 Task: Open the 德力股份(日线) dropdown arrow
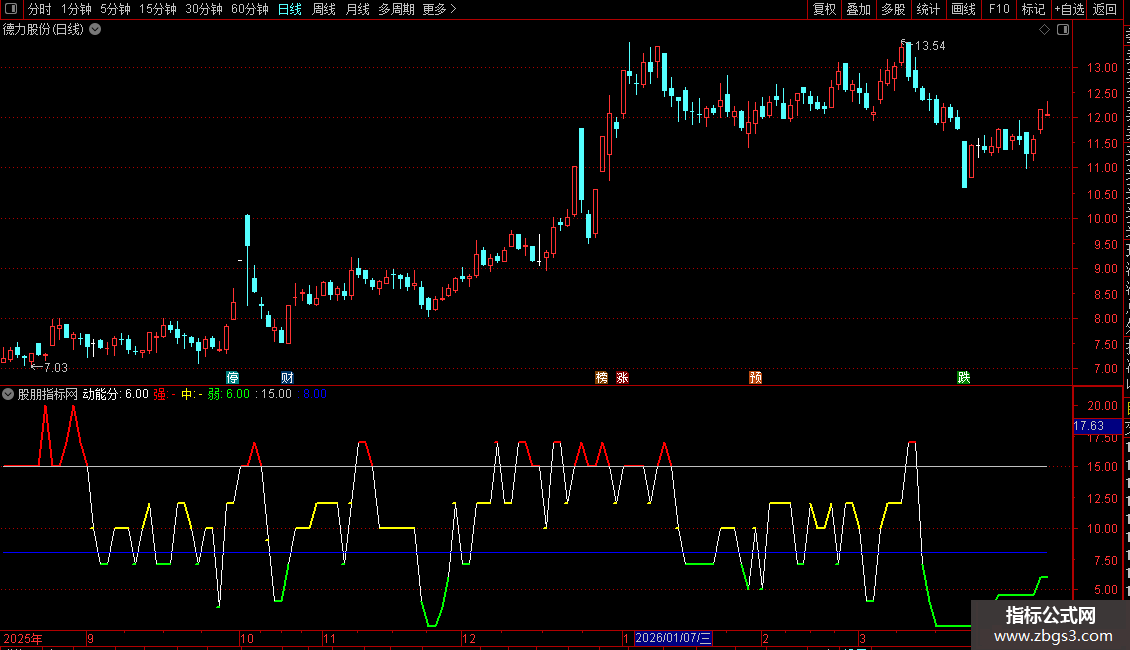click(x=94, y=30)
